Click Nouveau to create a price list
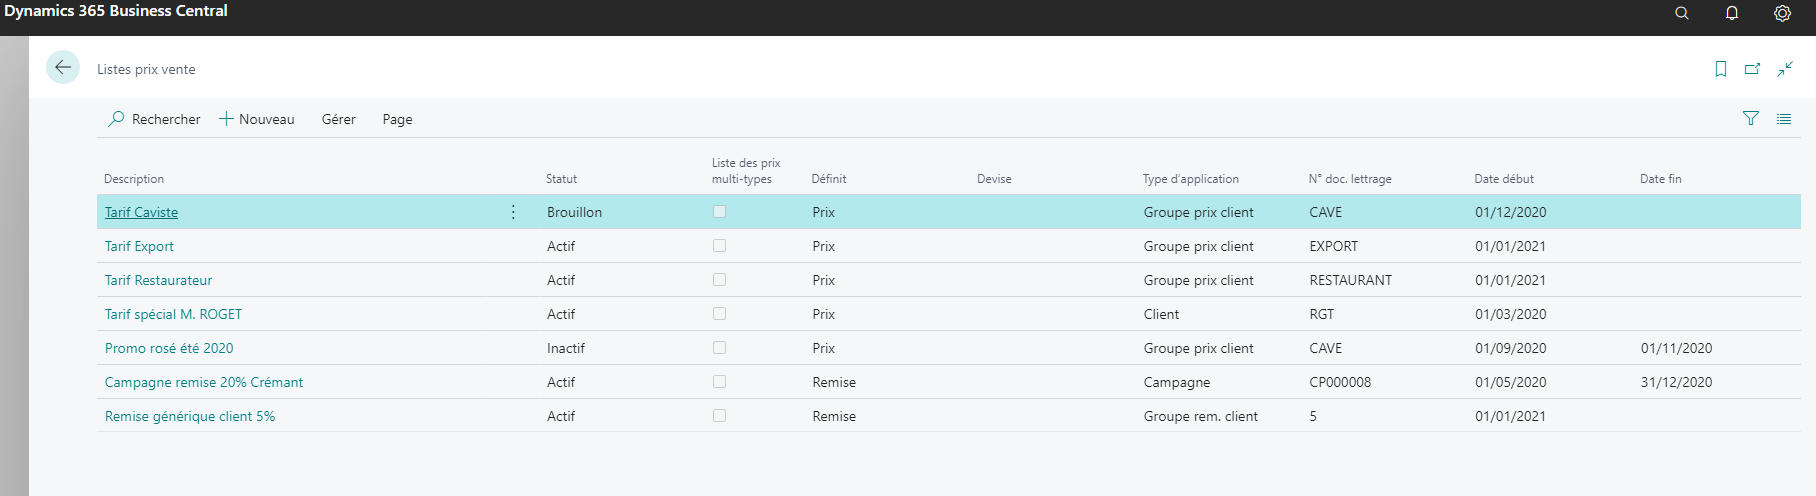This screenshot has width=1816, height=496. pyautogui.click(x=257, y=119)
